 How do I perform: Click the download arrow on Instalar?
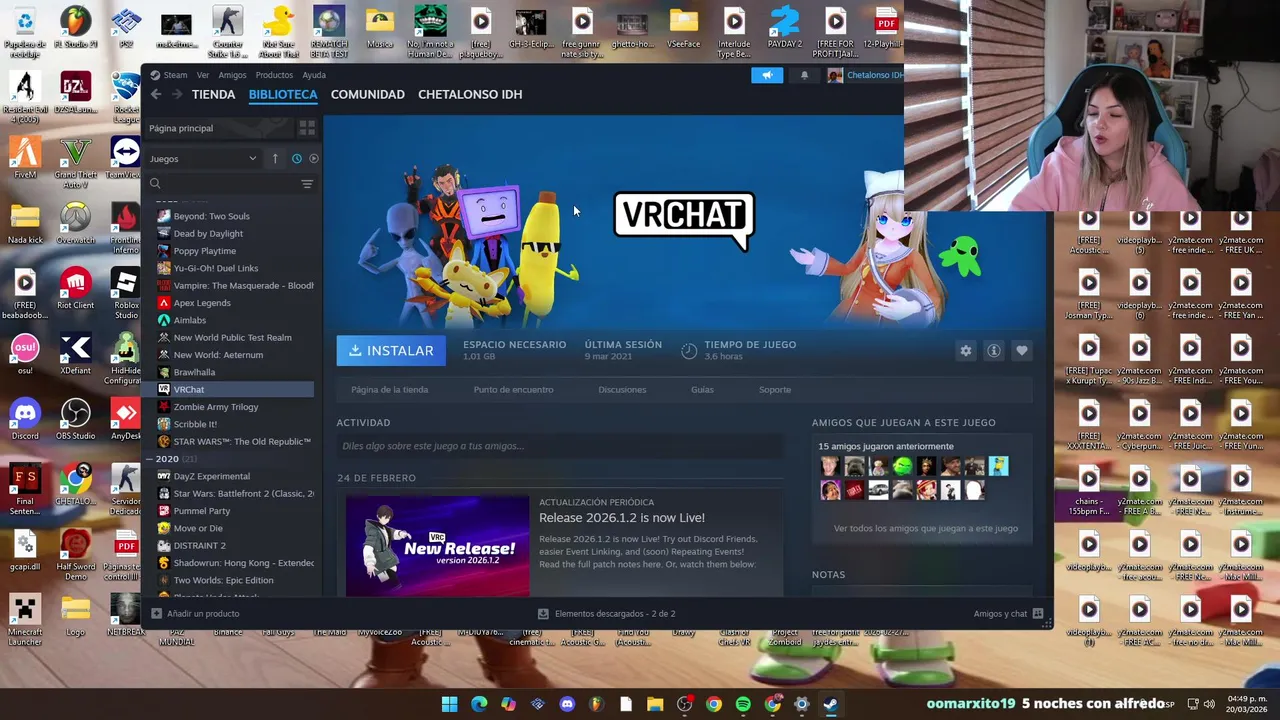(353, 351)
